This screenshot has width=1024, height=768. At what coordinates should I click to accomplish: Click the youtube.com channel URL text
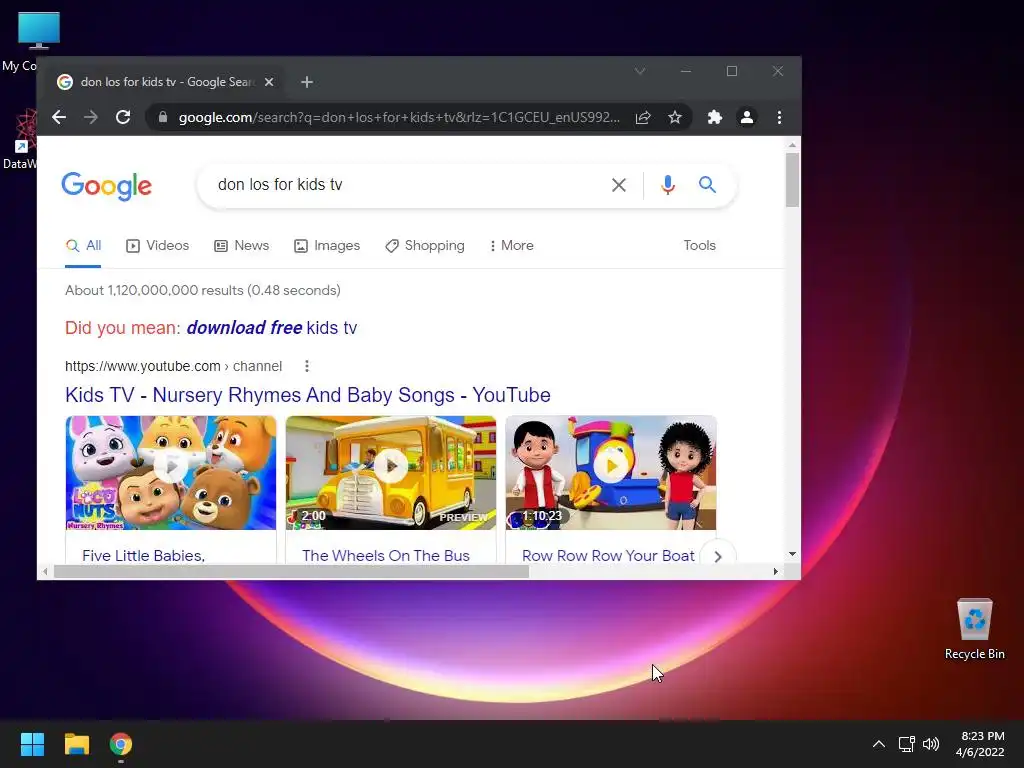coord(174,366)
